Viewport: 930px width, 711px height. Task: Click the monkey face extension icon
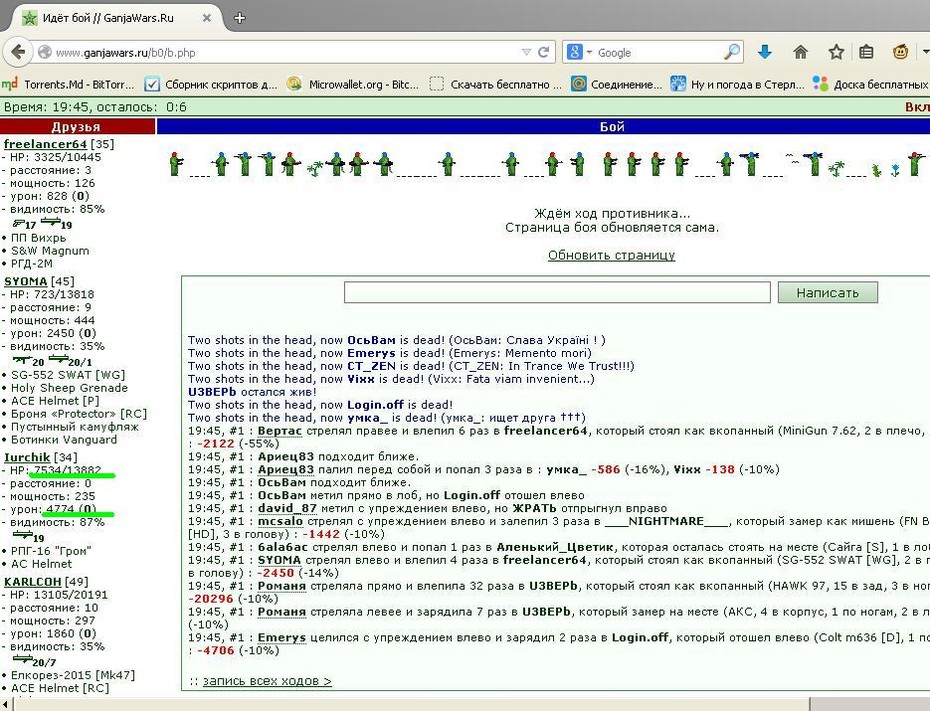(x=900, y=52)
